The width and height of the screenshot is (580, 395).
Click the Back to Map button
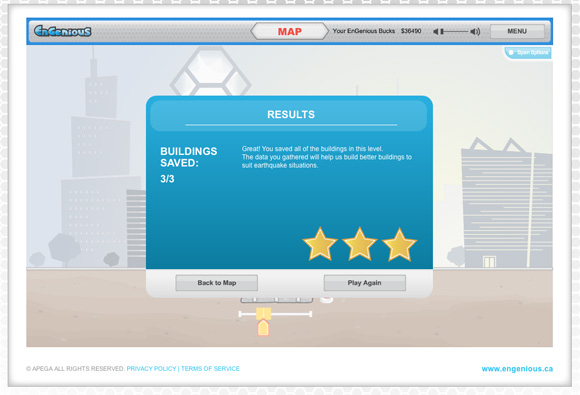tap(216, 283)
